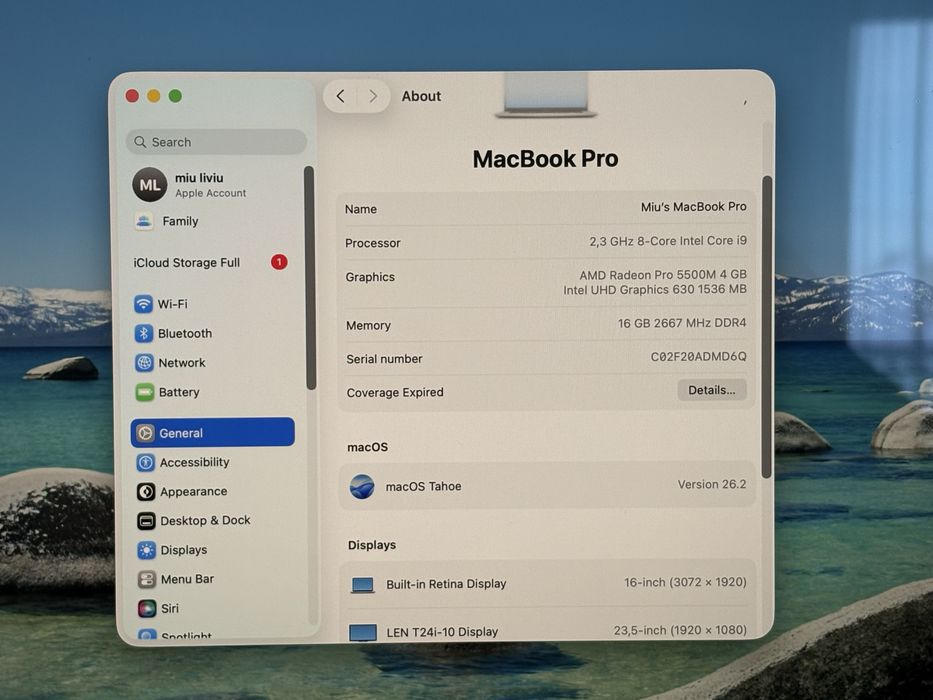Click the Displays sun icon
Viewport: 933px width, 700px height.
[146, 550]
